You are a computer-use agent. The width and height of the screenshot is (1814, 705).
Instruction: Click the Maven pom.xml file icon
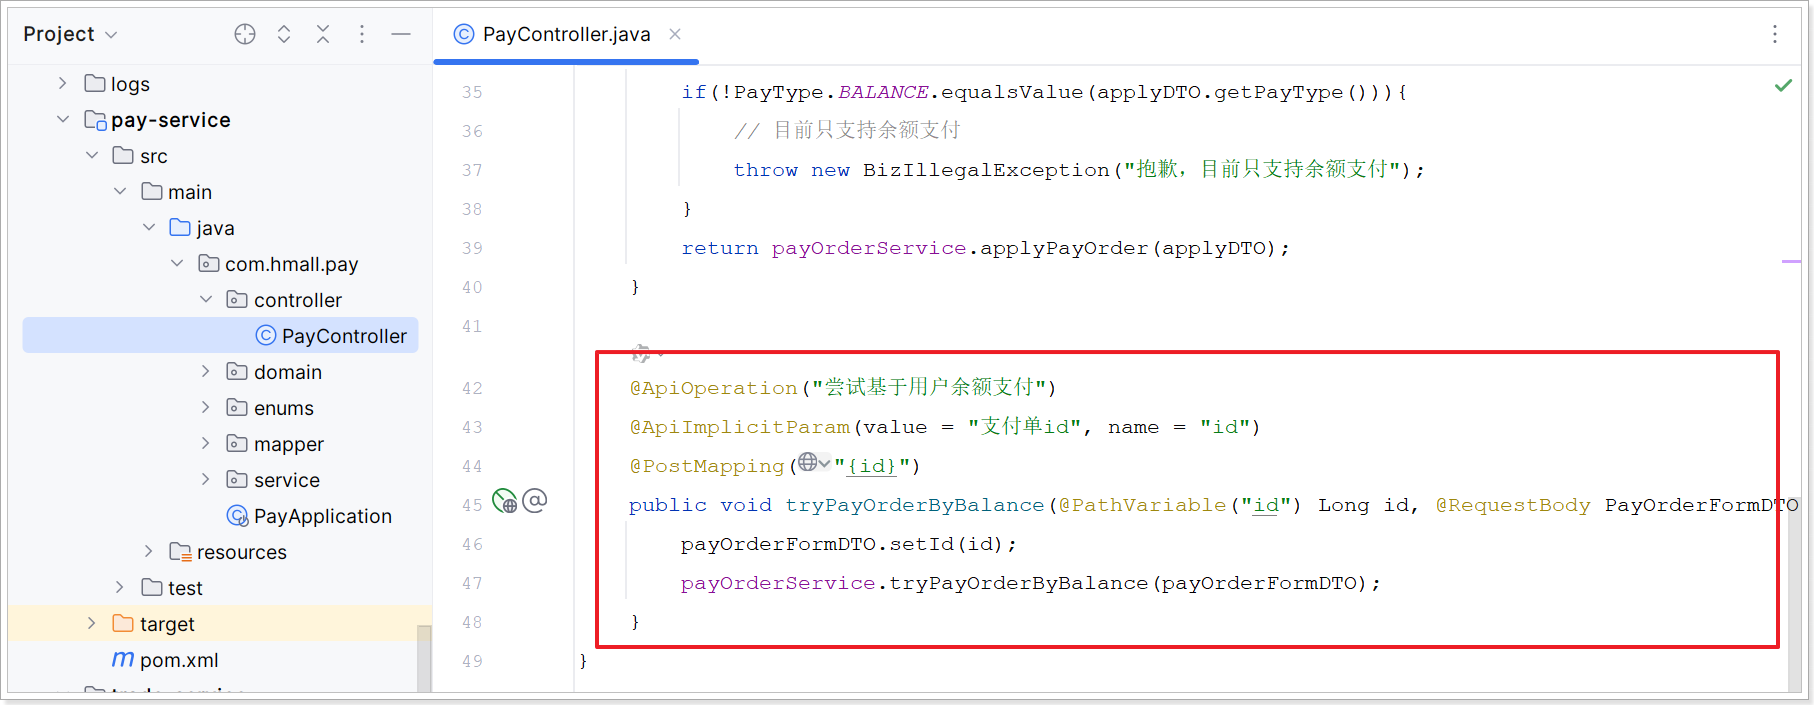pos(123,660)
